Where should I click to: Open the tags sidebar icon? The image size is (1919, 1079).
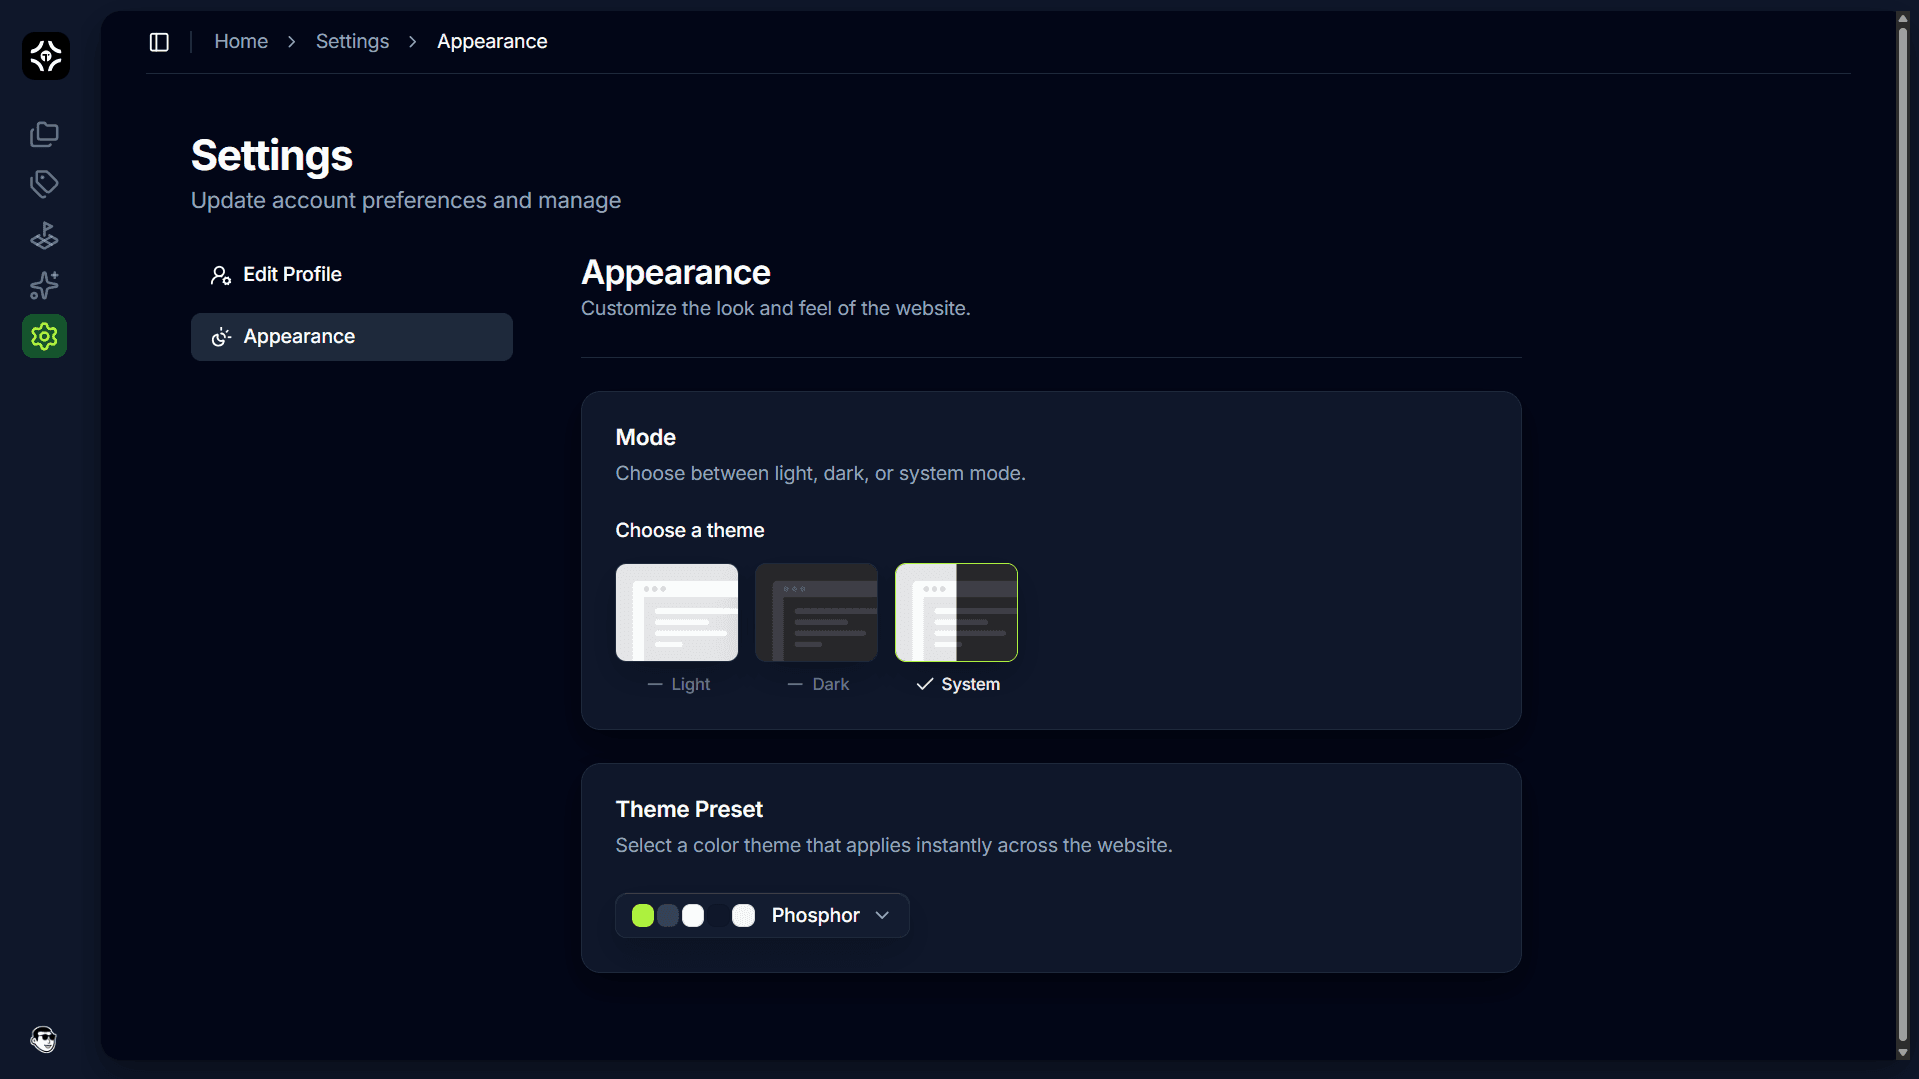44,184
